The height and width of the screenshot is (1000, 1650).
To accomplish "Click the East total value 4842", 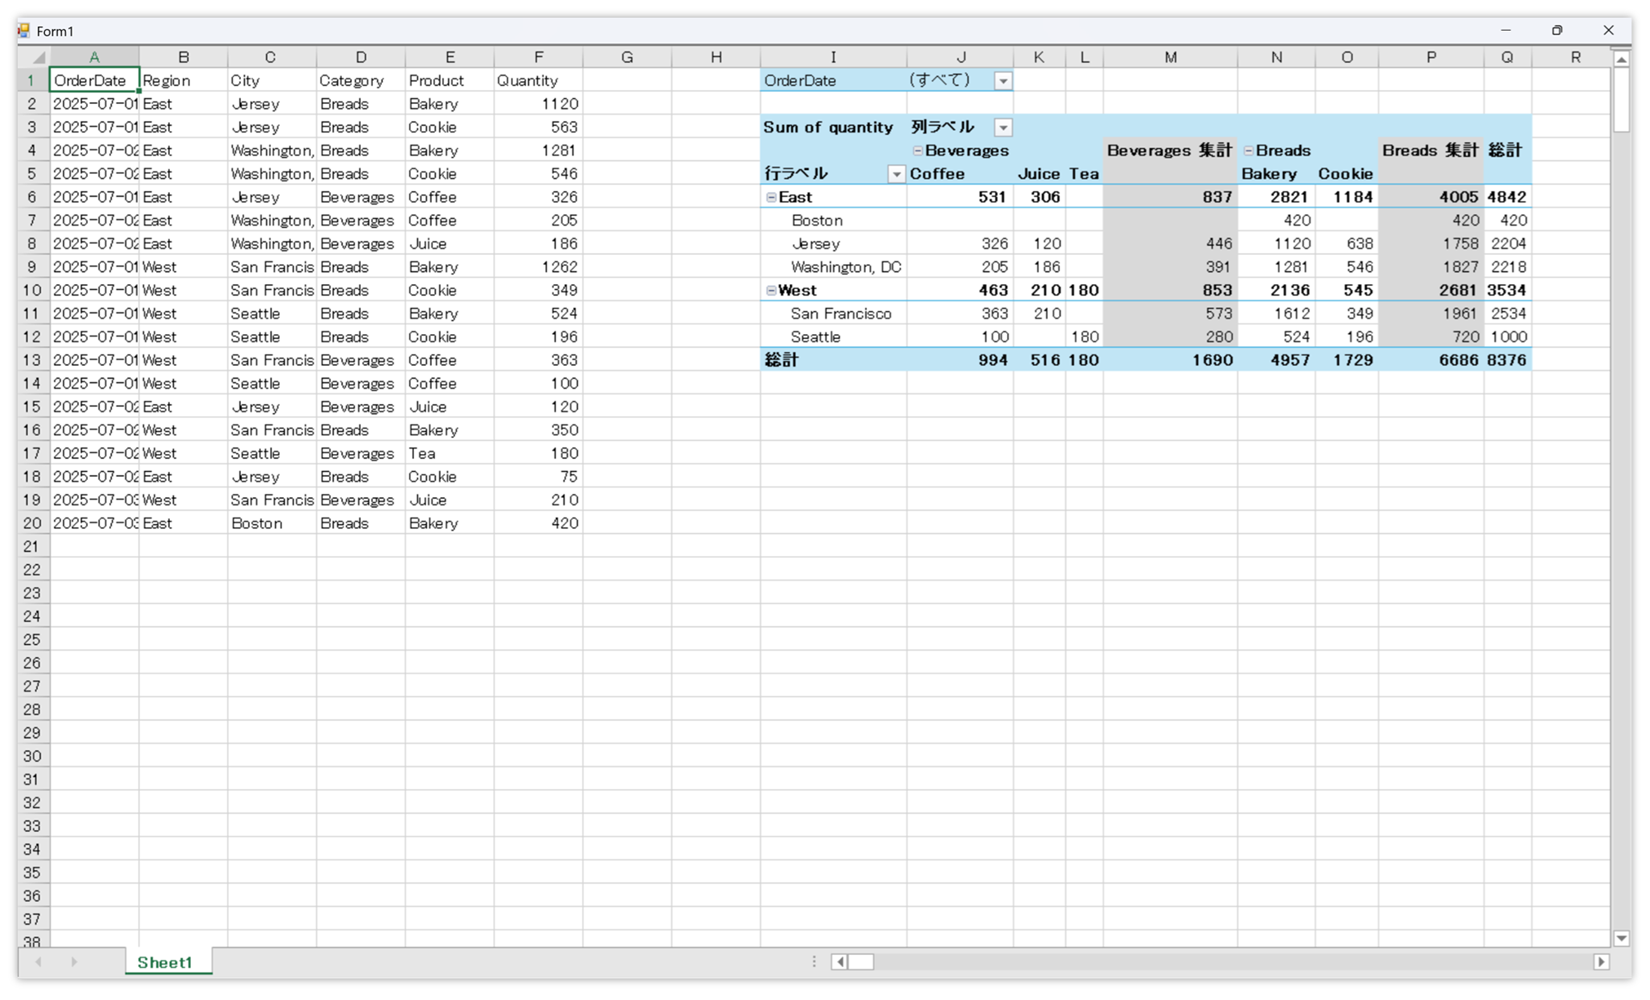I will pos(1507,197).
